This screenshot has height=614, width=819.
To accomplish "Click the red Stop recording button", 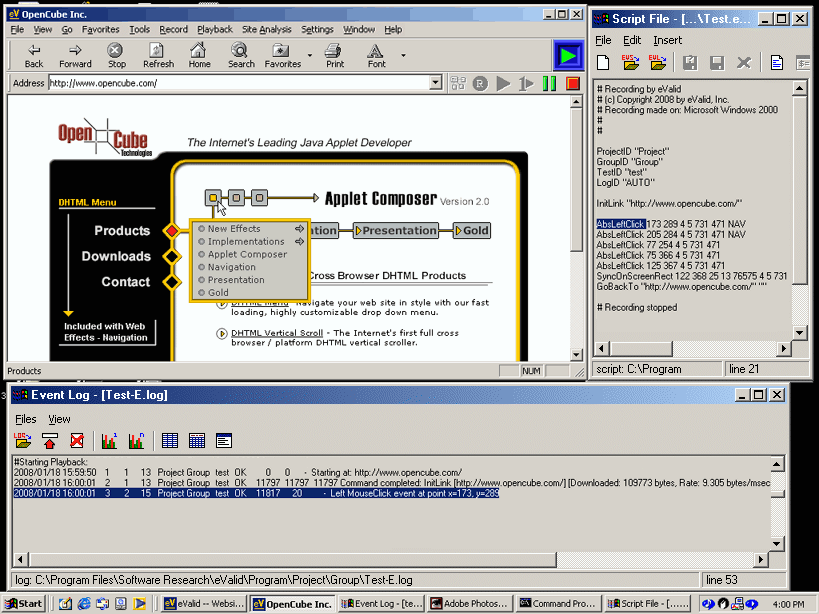I will click(573, 84).
